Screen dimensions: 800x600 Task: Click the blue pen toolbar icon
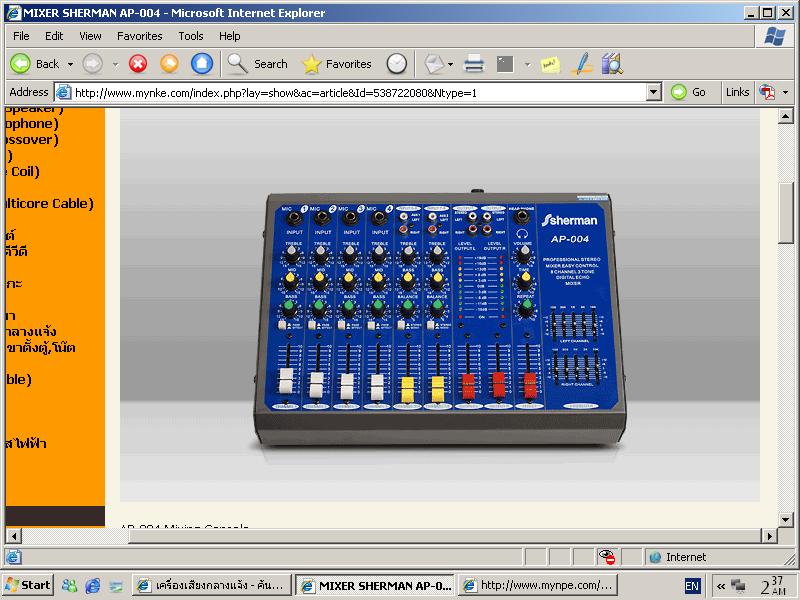tap(582, 64)
